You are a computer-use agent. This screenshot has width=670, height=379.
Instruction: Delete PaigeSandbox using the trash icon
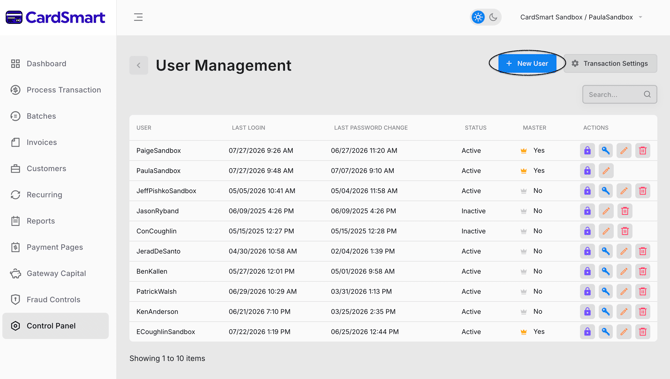click(643, 150)
